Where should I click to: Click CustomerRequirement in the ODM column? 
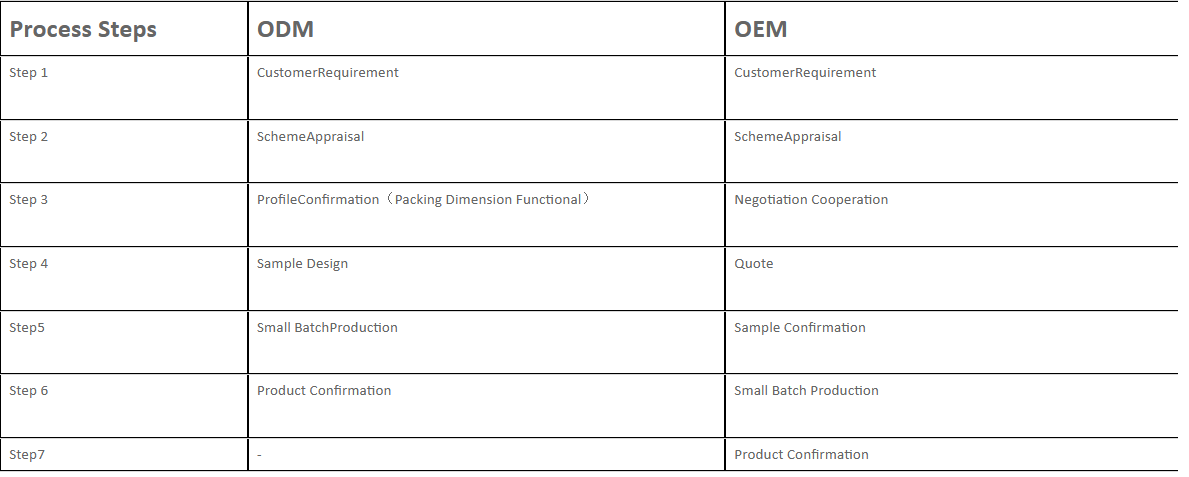327,73
